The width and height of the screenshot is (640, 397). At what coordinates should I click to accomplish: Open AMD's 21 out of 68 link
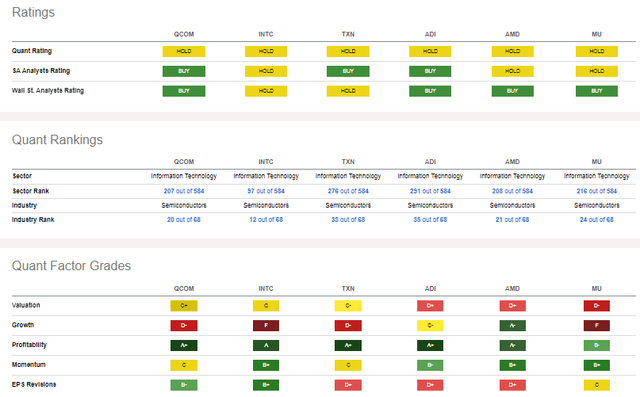[512, 220]
